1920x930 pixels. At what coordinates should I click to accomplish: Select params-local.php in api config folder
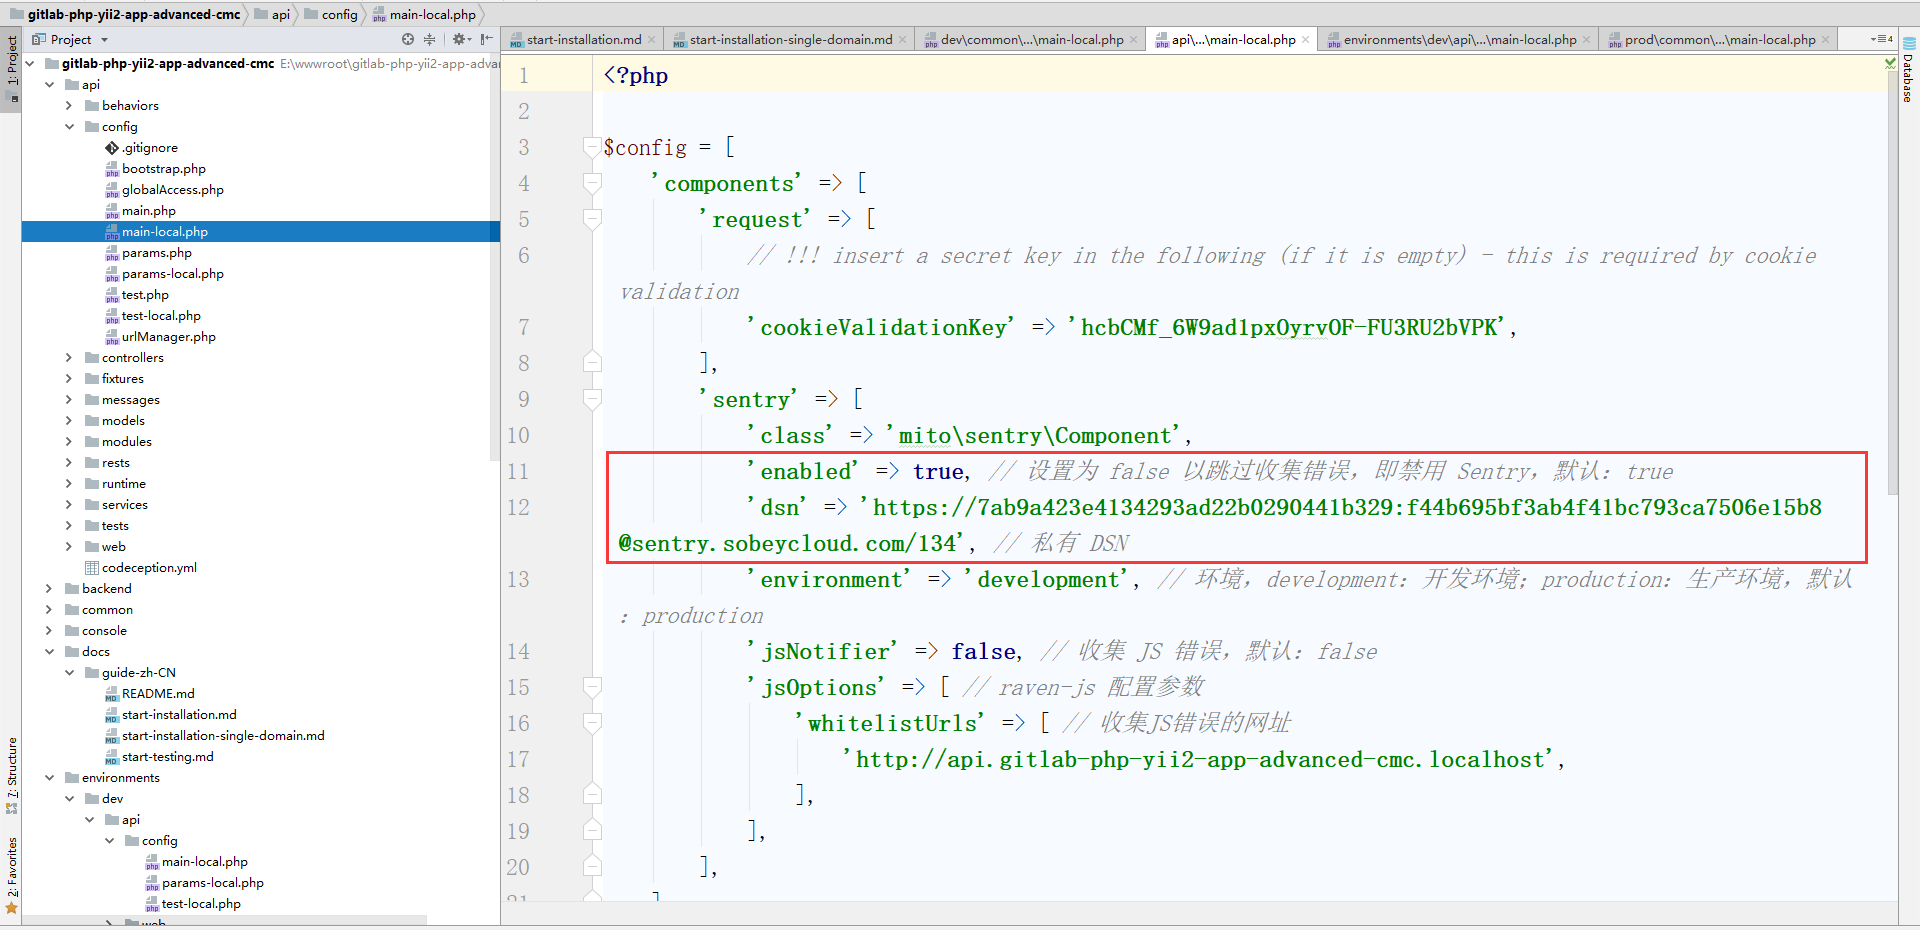click(x=172, y=274)
